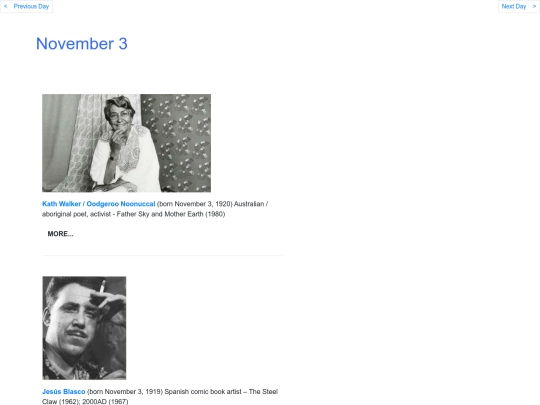Screen dimensions: 540x405
Task: Click the November 3 heading
Action: (x=82, y=44)
